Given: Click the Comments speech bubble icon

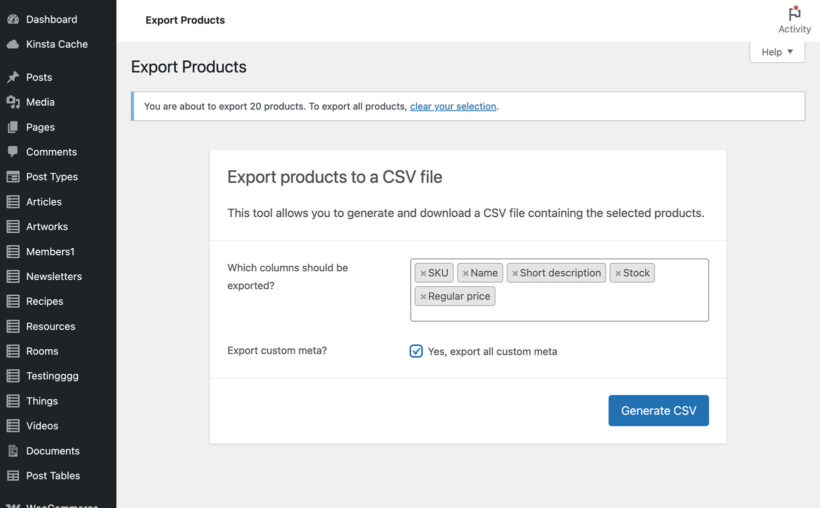Looking at the screenshot, I should [13, 152].
